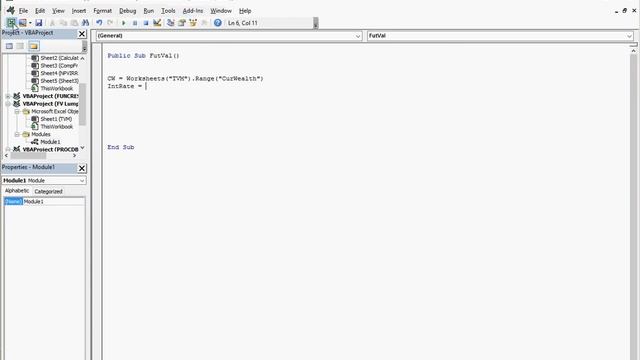This screenshot has height=360, width=640.
Task: Expand the VBAProject (FUNCRES) node
Action: point(8,96)
